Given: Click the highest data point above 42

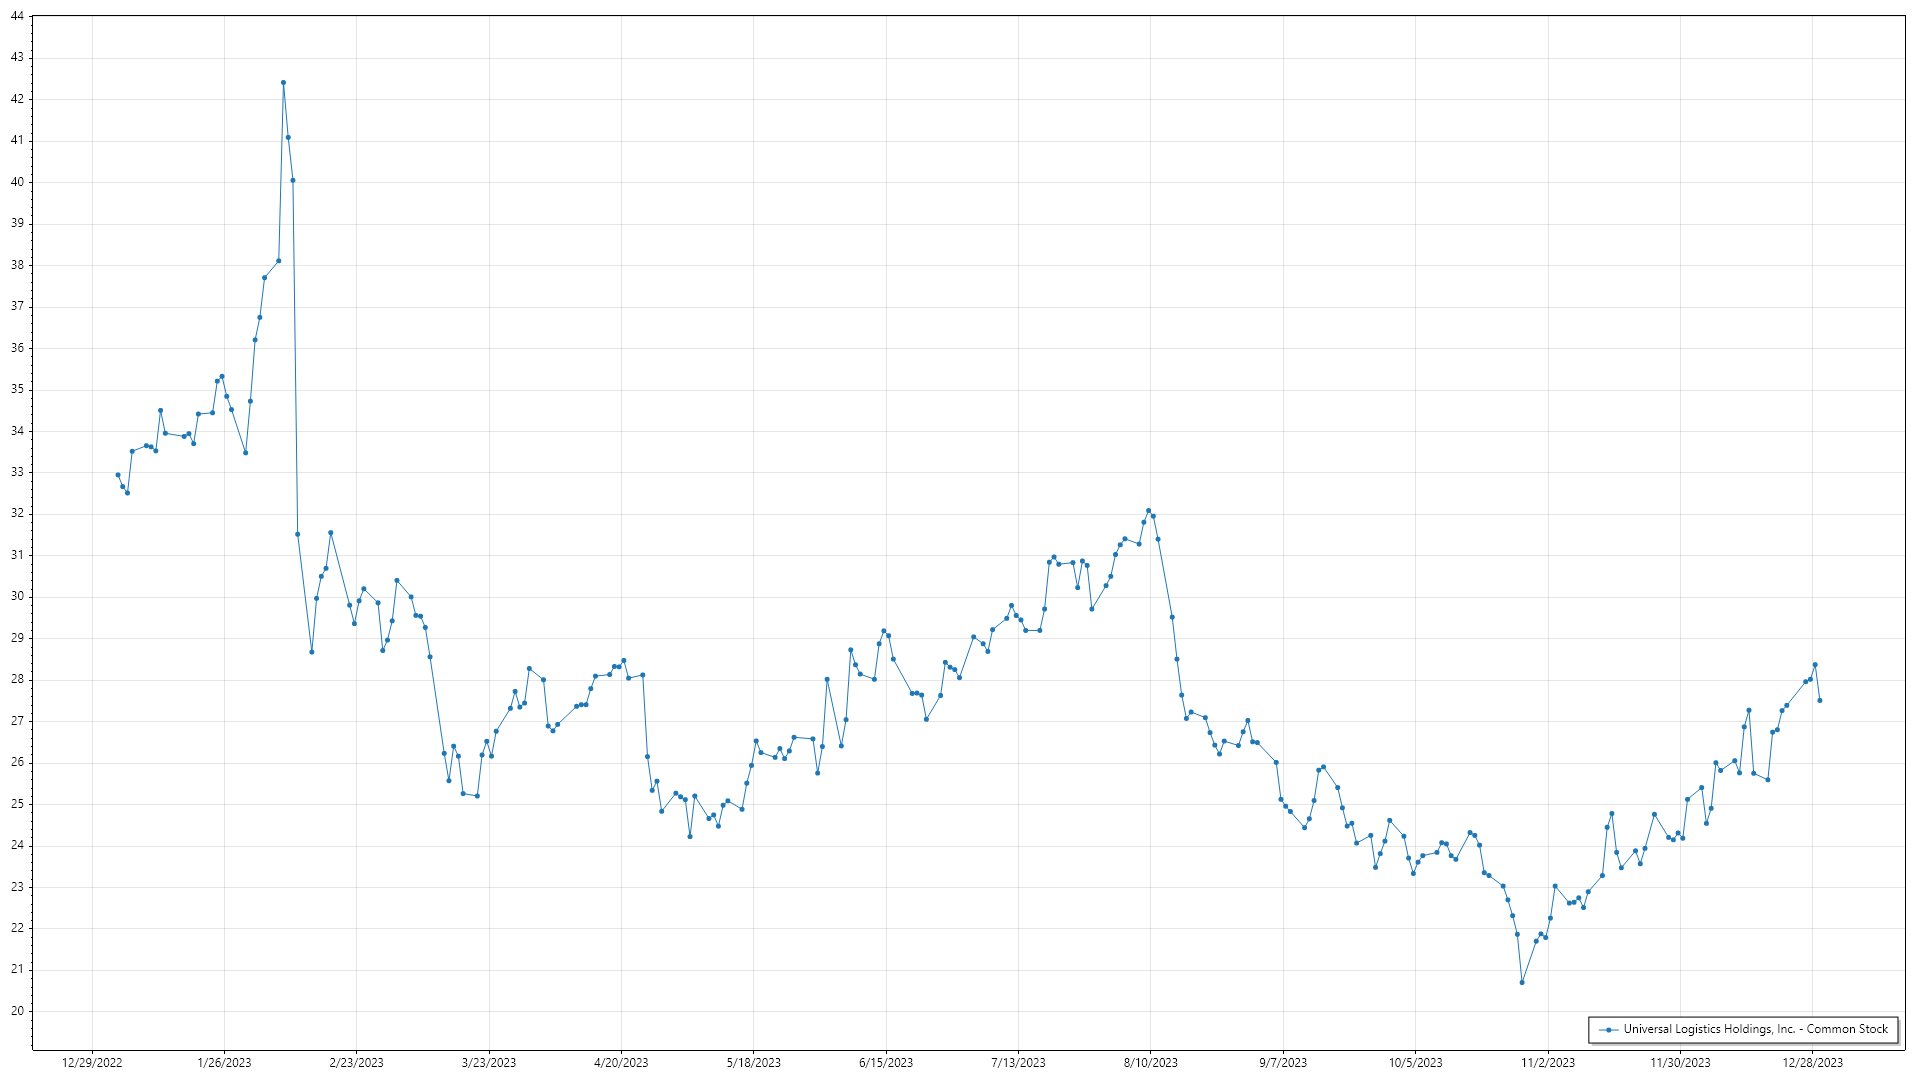Looking at the screenshot, I should [283, 83].
